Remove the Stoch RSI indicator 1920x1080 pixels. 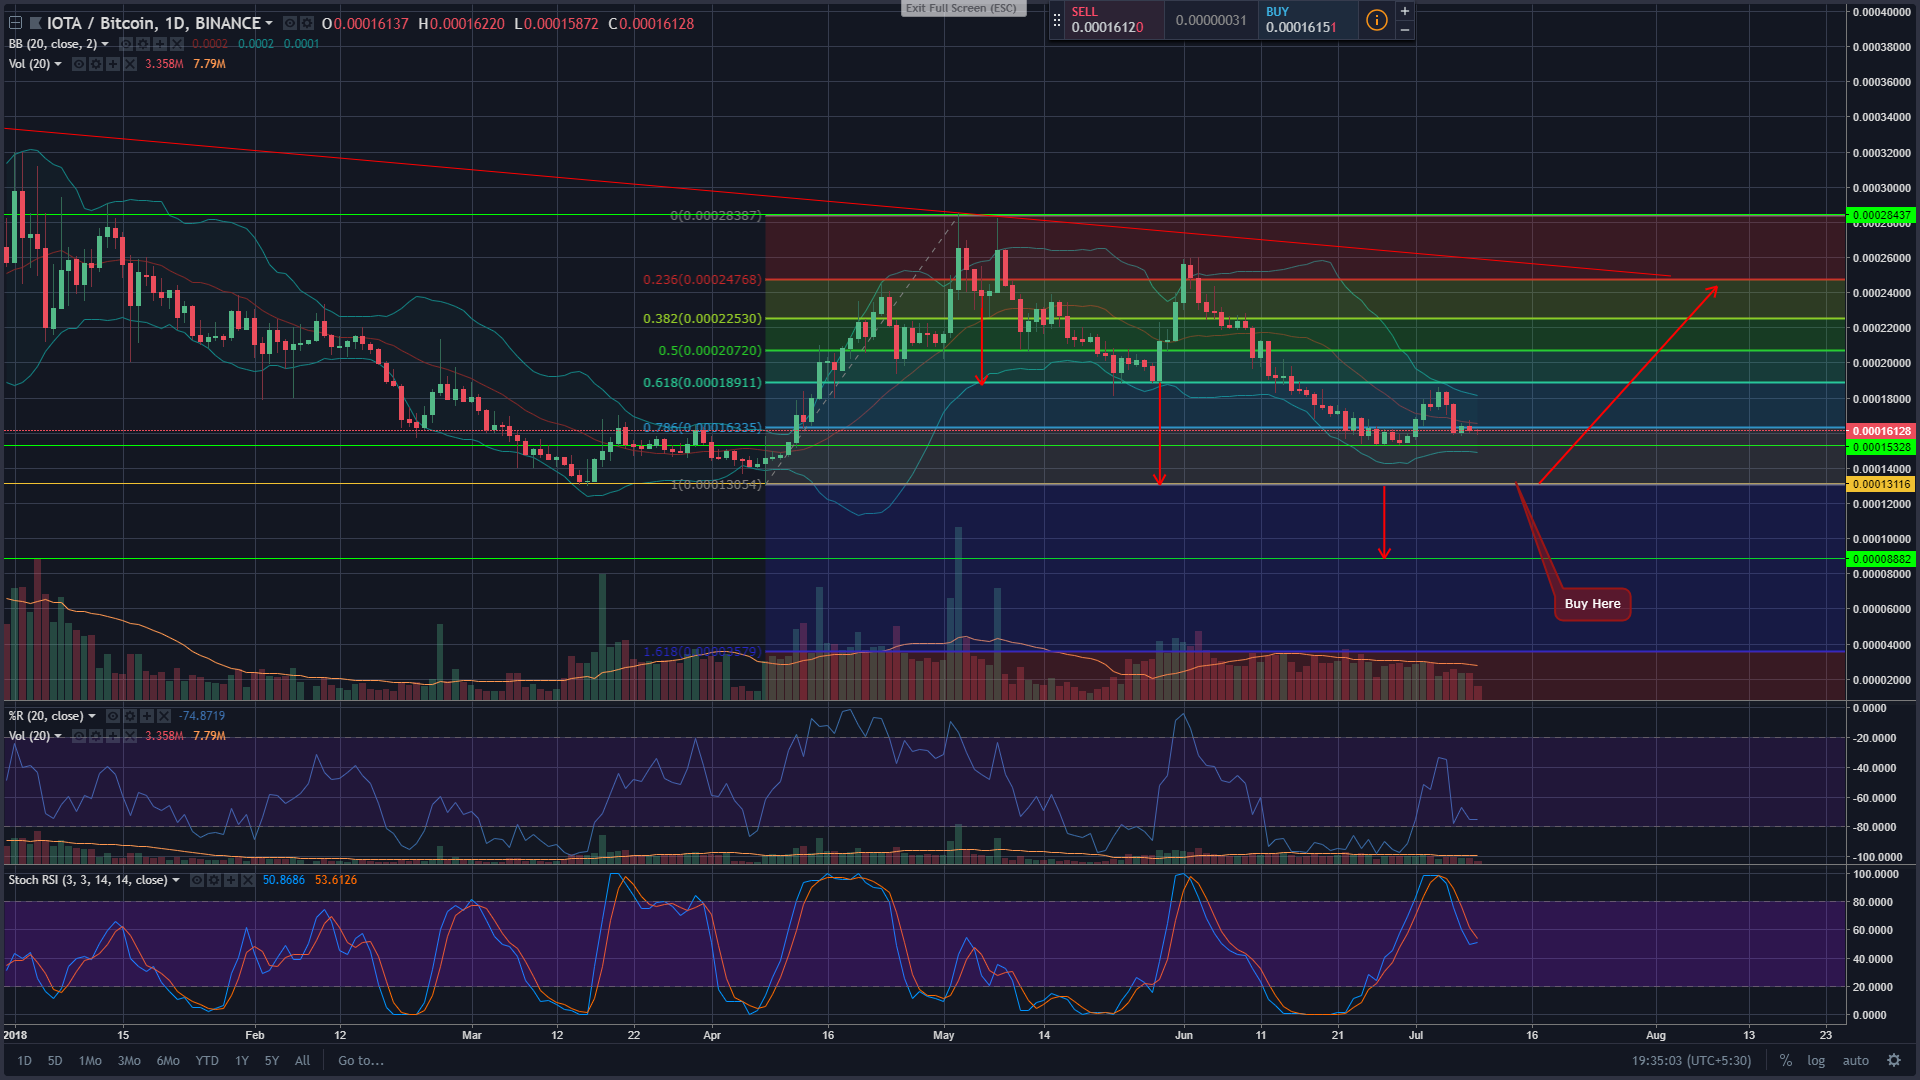248,880
